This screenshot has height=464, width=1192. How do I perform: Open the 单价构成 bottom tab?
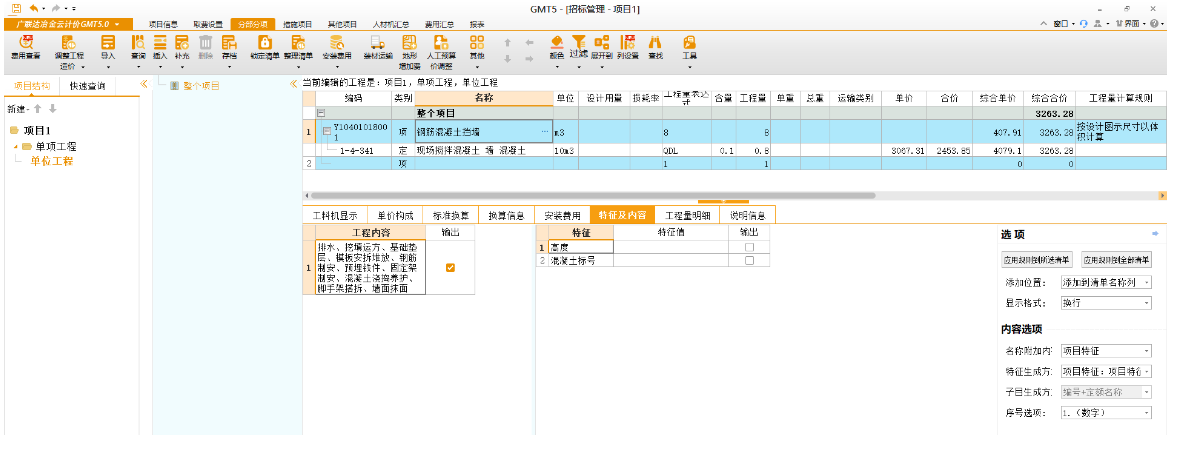[395, 215]
